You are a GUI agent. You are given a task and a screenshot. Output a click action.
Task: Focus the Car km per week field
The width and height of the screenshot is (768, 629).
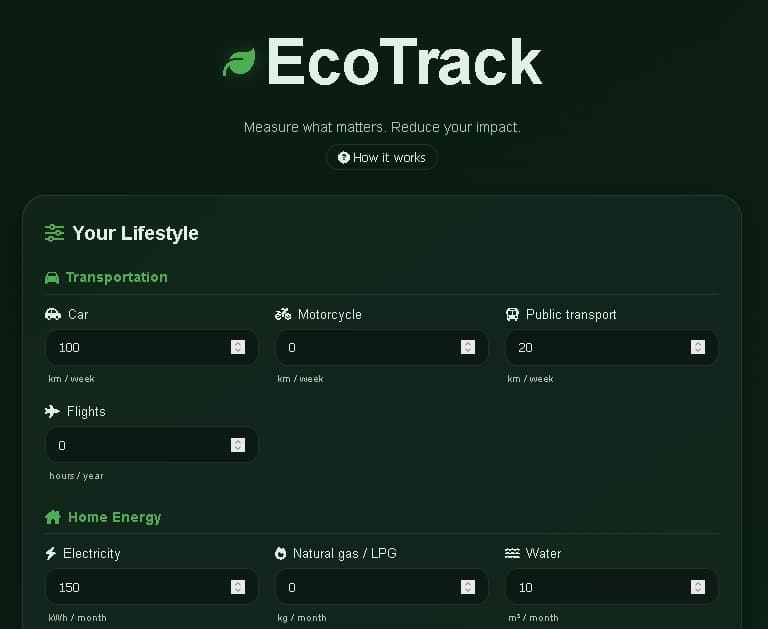click(152, 347)
